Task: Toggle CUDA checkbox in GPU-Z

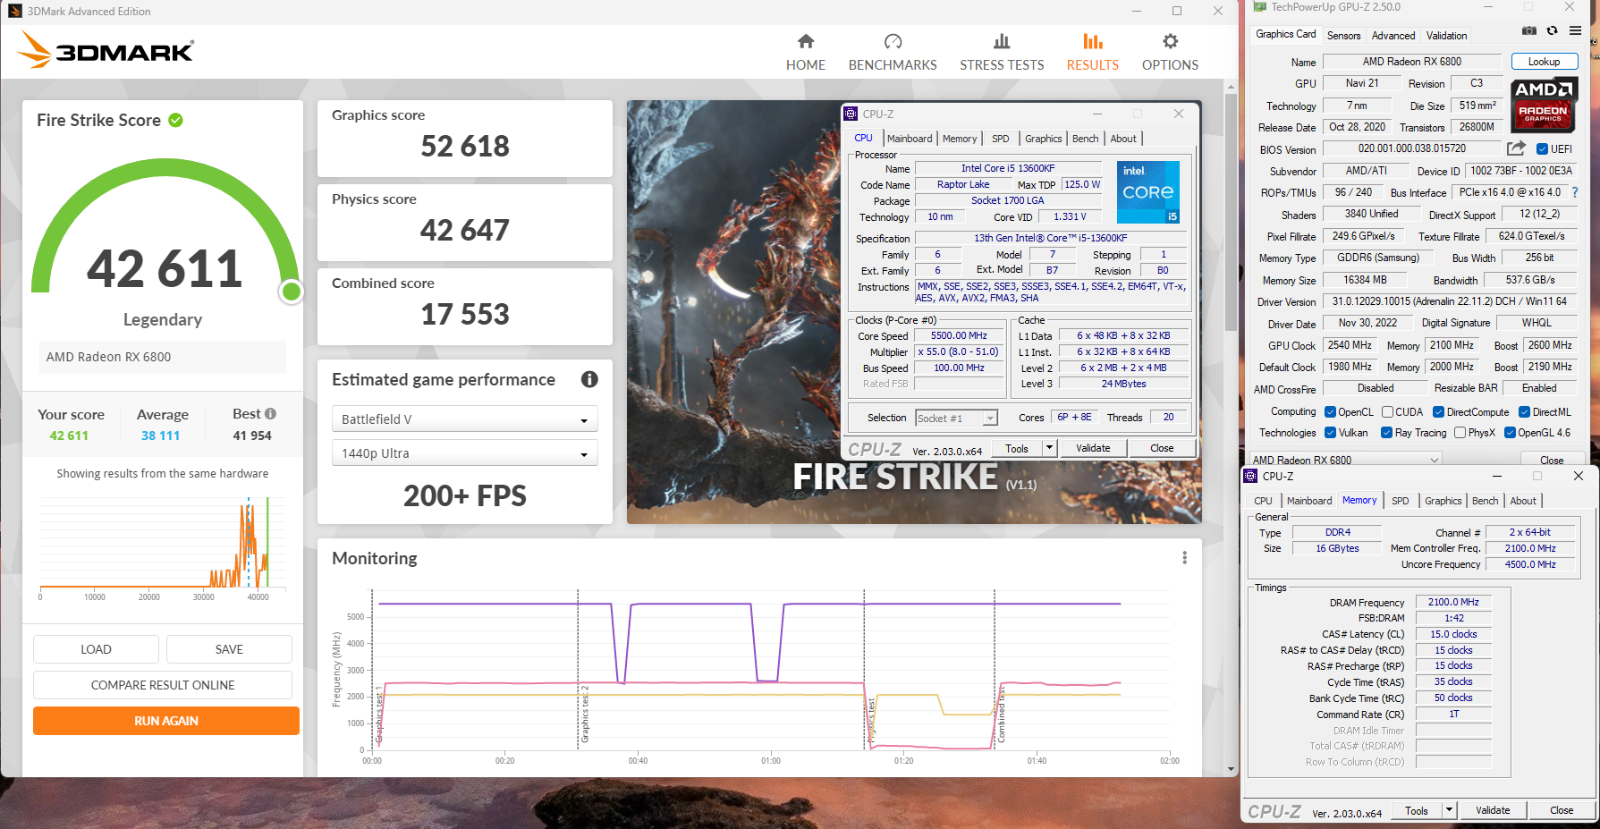Action: pos(1387,412)
